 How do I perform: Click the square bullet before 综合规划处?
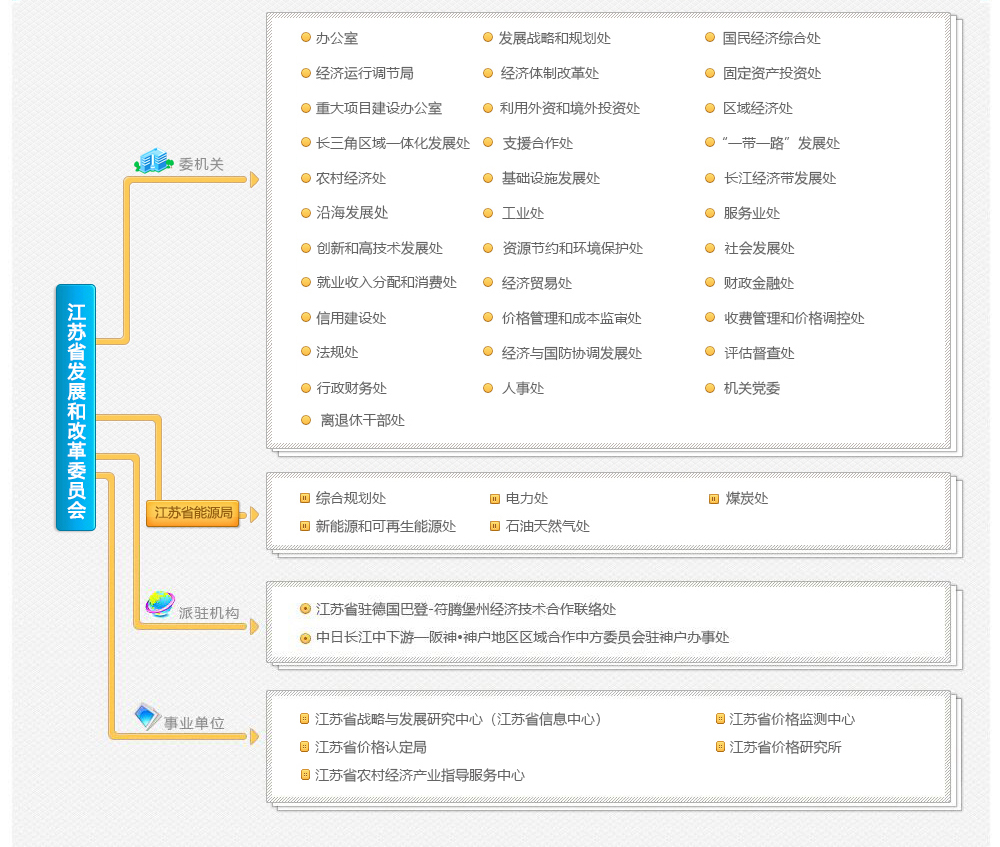point(305,498)
